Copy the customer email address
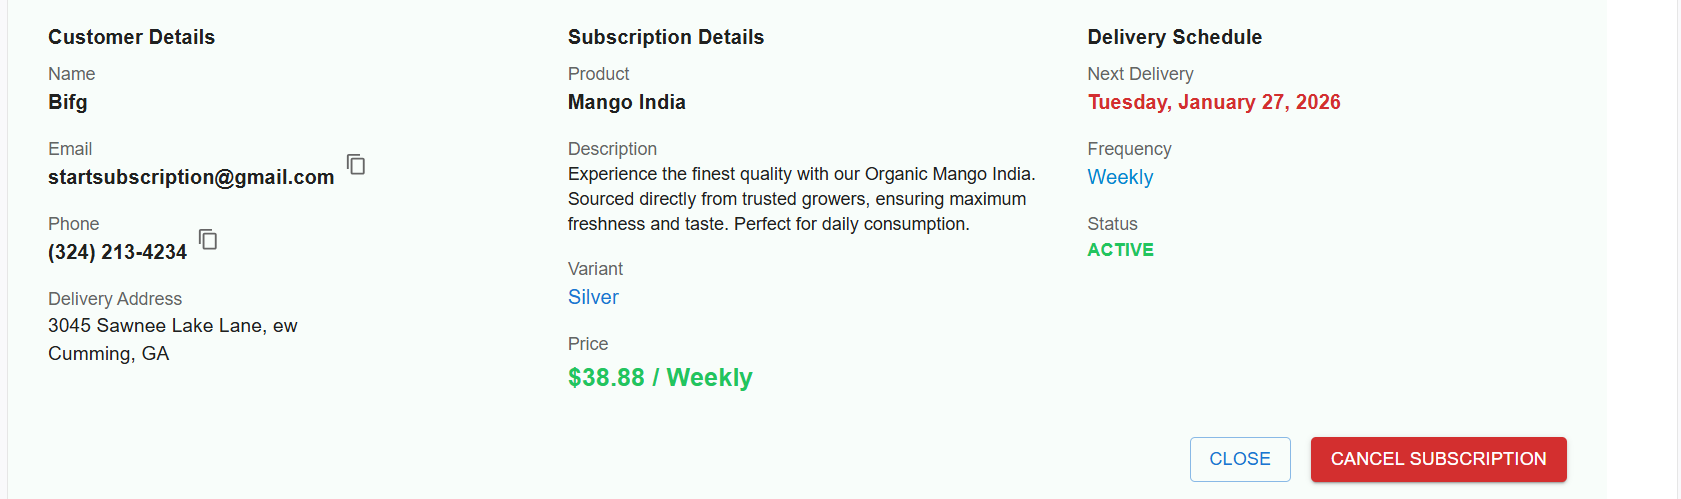The width and height of the screenshot is (1681, 499). 356,164
